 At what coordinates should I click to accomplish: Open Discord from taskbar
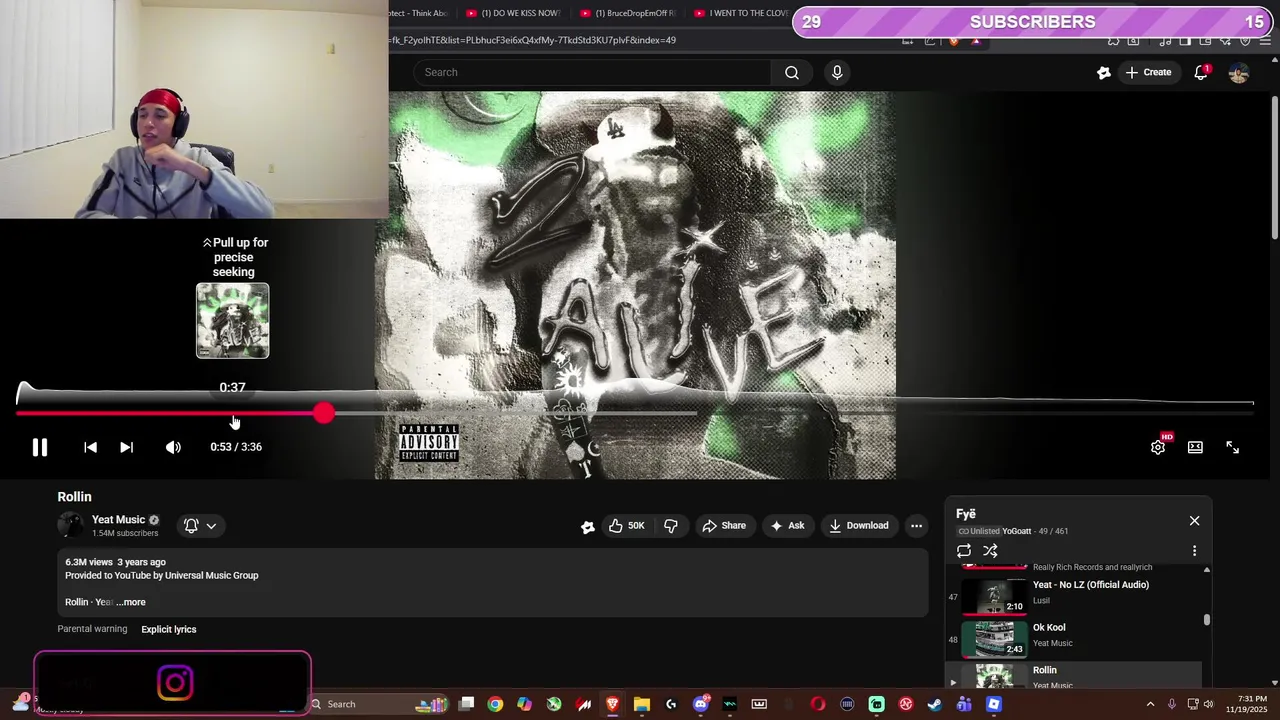[701, 704]
